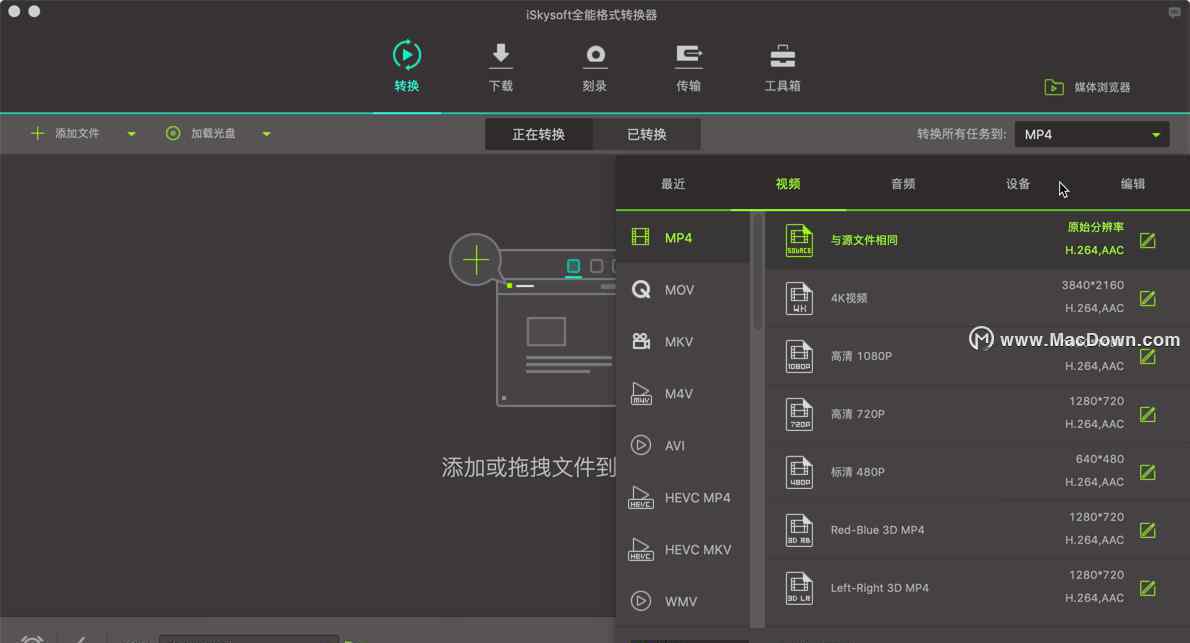Open the 传输 transfer section
The width and height of the screenshot is (1190, 643).
point(688,66)
